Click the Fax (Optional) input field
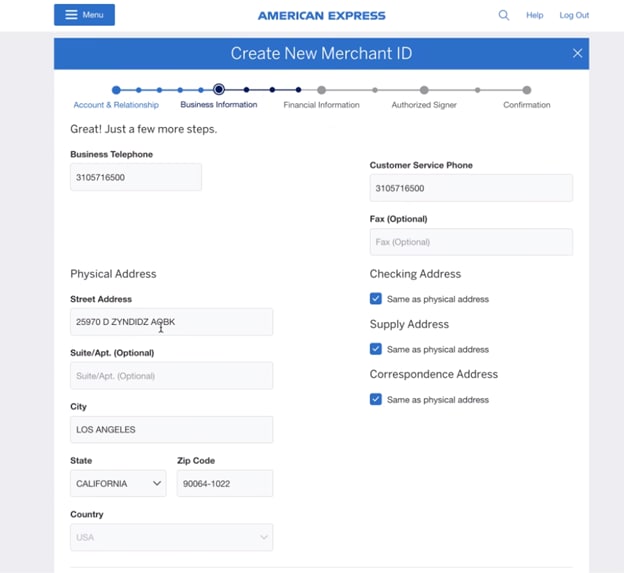Image resolution: width=624 pixels, height=573 pixels. (471, 242)
